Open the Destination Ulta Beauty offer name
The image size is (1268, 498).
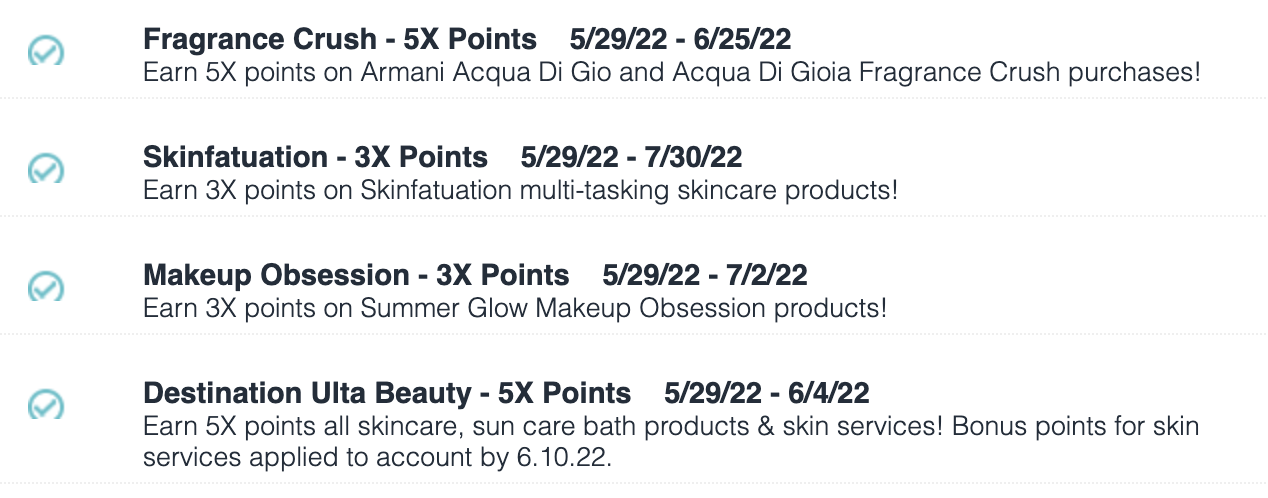307,392
